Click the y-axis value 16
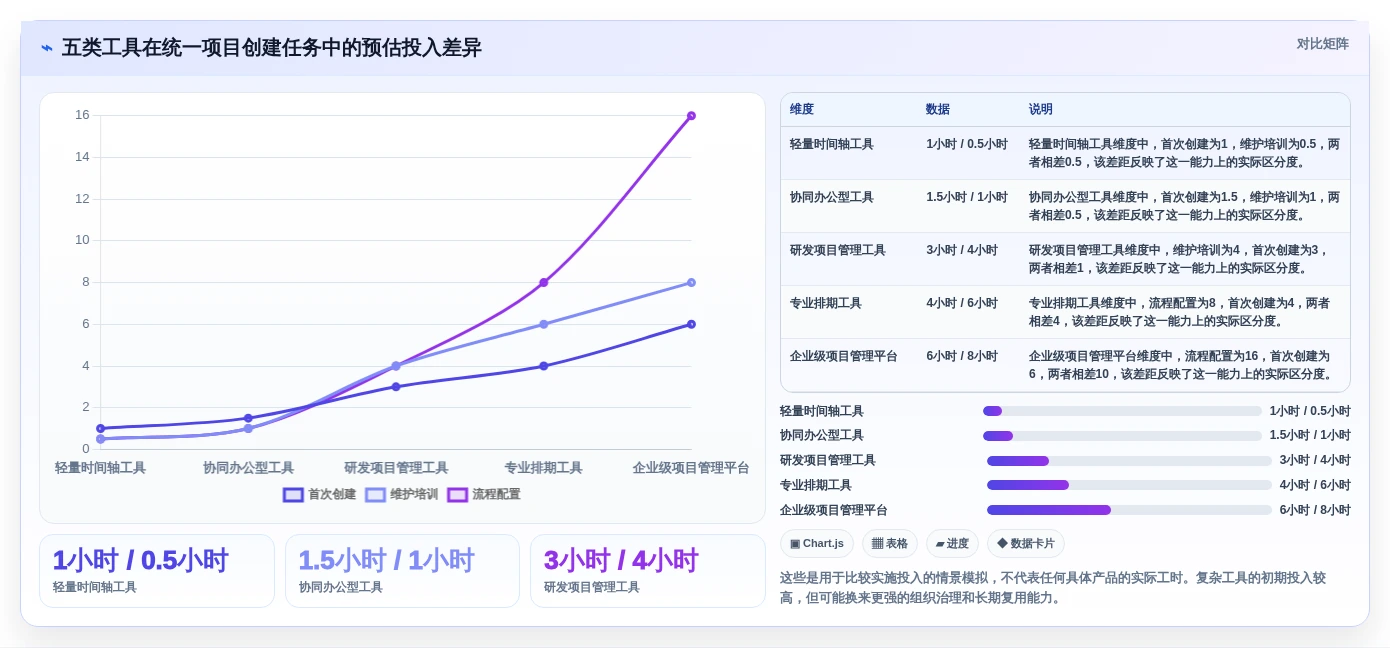 click(x=82, y=115)
